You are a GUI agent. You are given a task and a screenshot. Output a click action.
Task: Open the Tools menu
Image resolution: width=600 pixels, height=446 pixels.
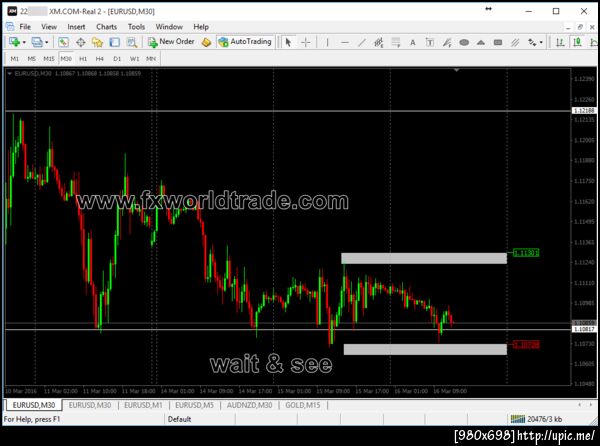click(x=136, y=27)
